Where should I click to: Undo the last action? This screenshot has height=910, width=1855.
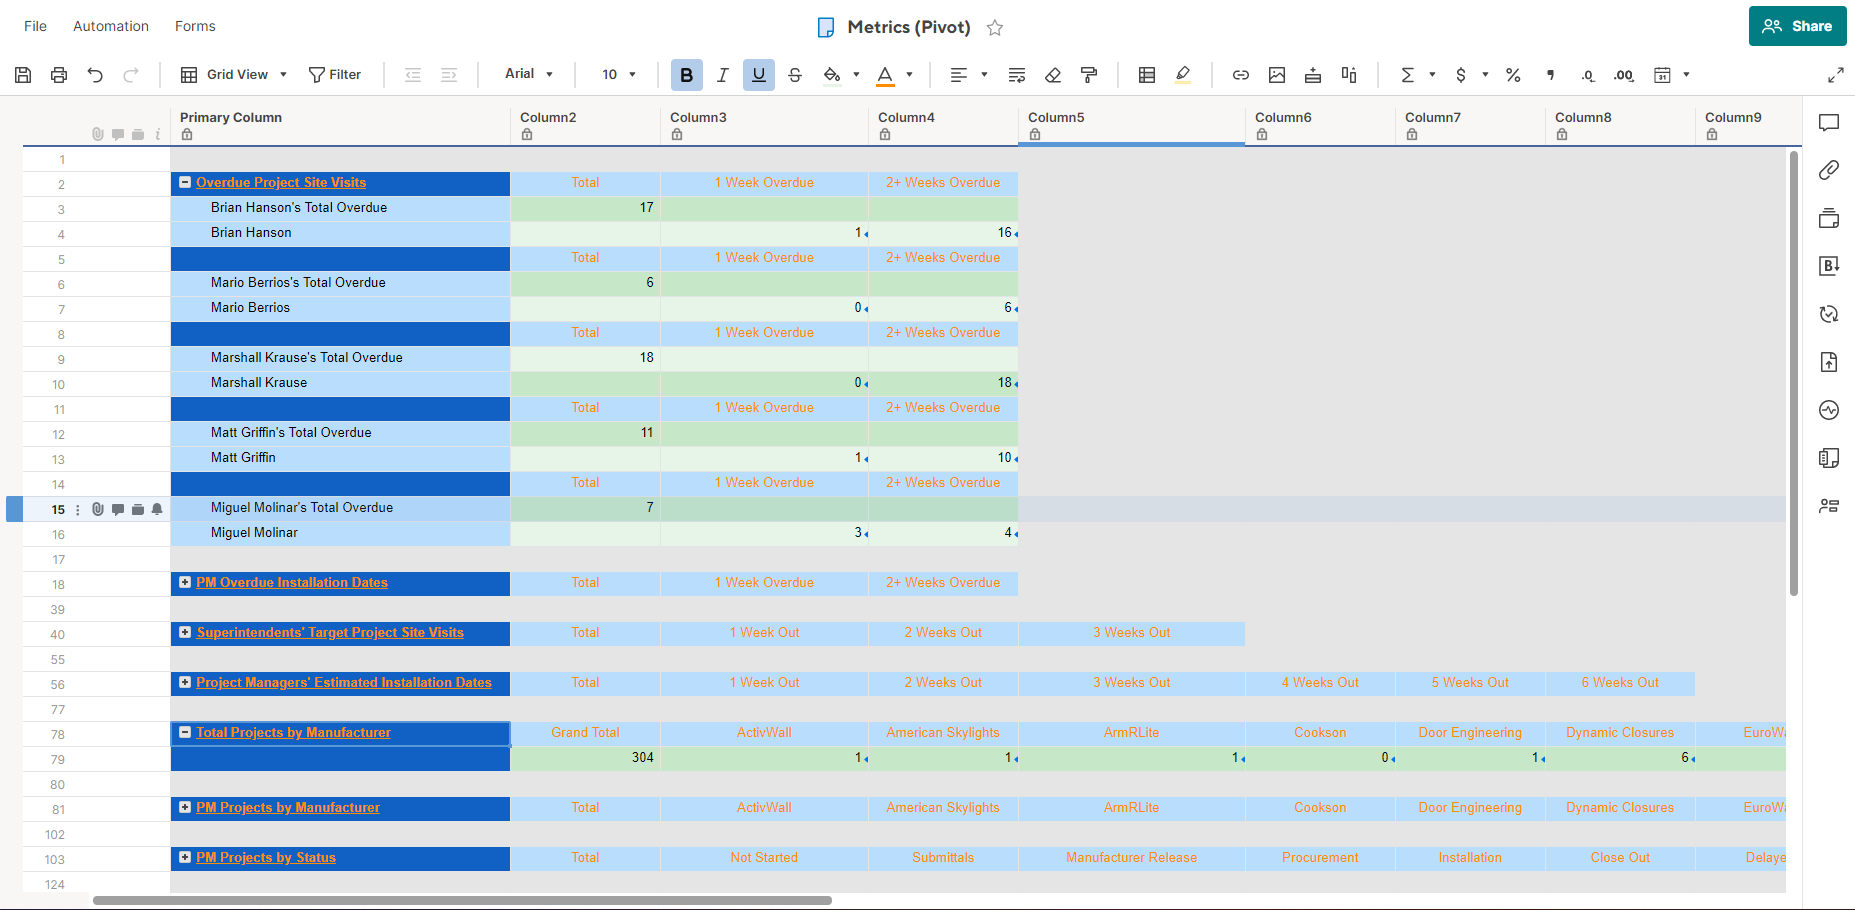tap(95, 75)
